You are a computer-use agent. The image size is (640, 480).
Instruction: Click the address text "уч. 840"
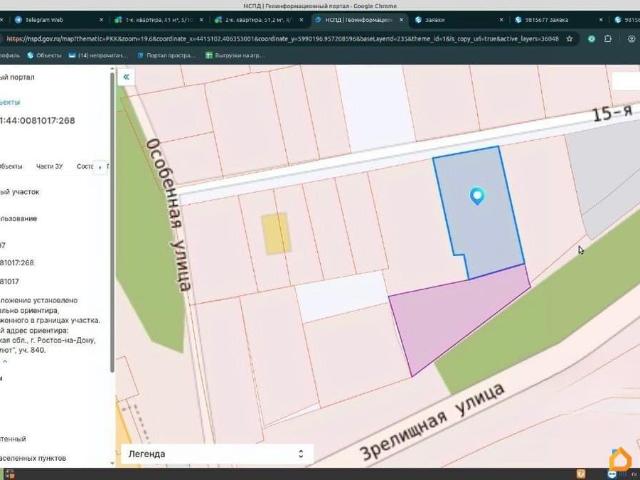pos(31,350)
